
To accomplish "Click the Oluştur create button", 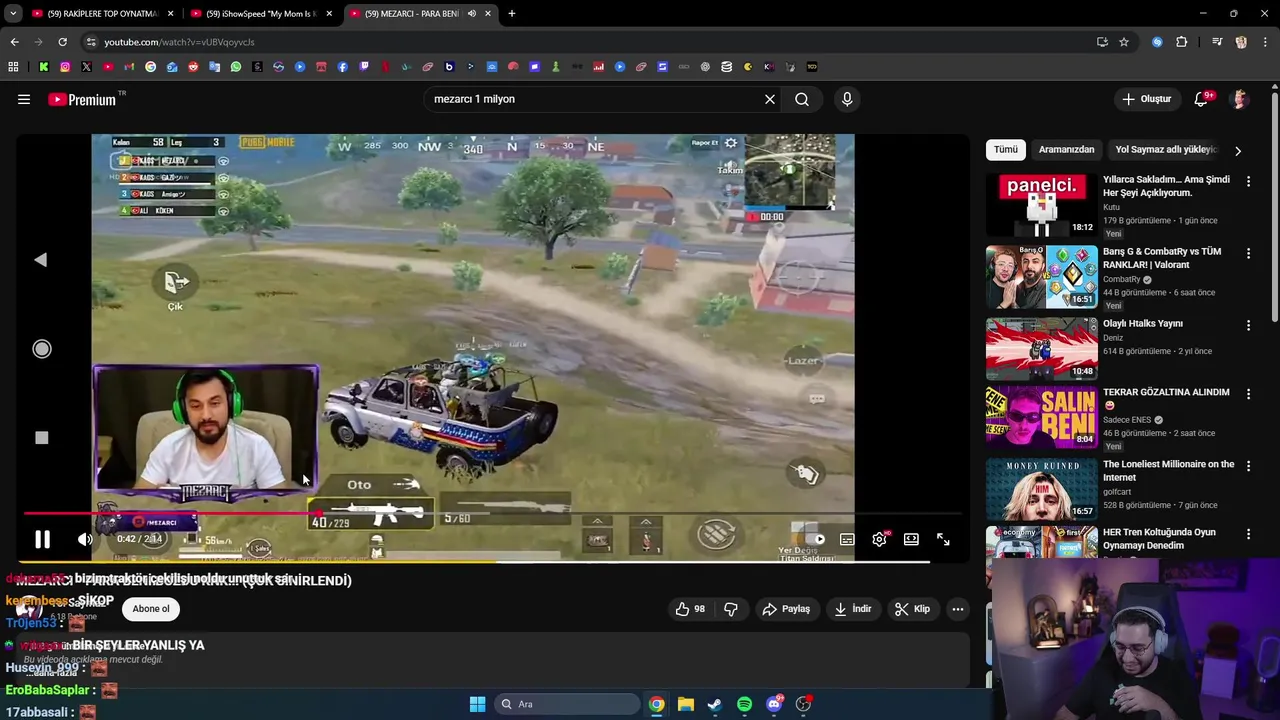I will pos(1146,99).
